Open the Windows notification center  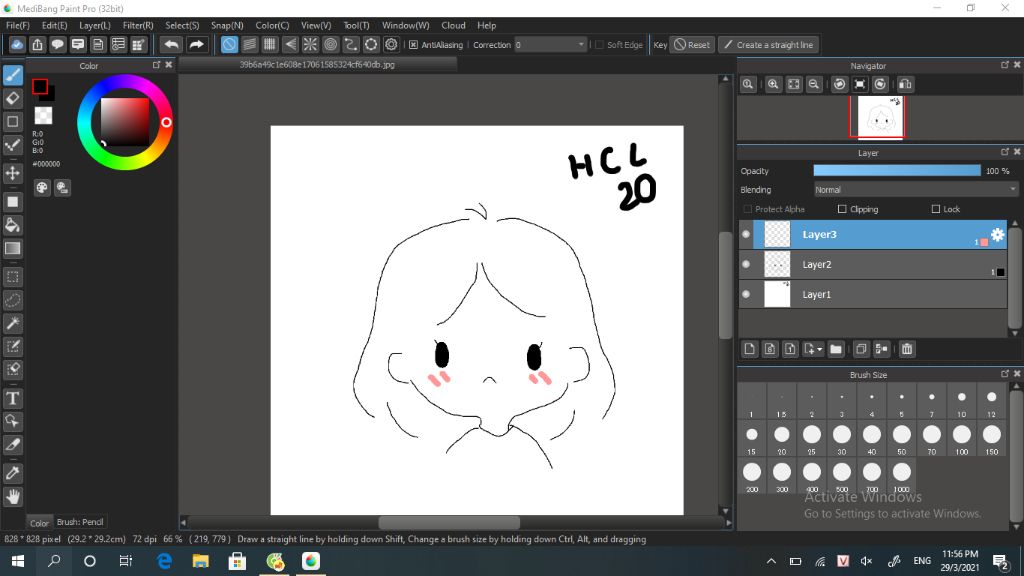coord(999,561)
